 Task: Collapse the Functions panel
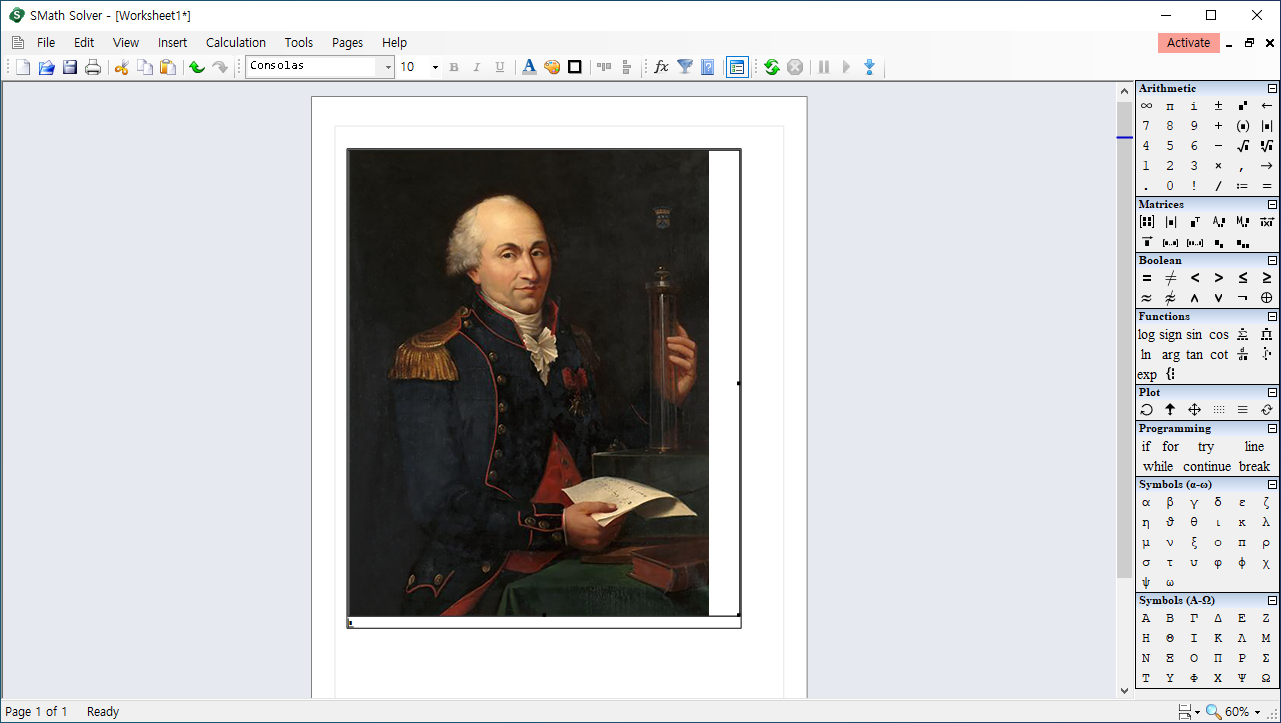(x=1272, y=317)
